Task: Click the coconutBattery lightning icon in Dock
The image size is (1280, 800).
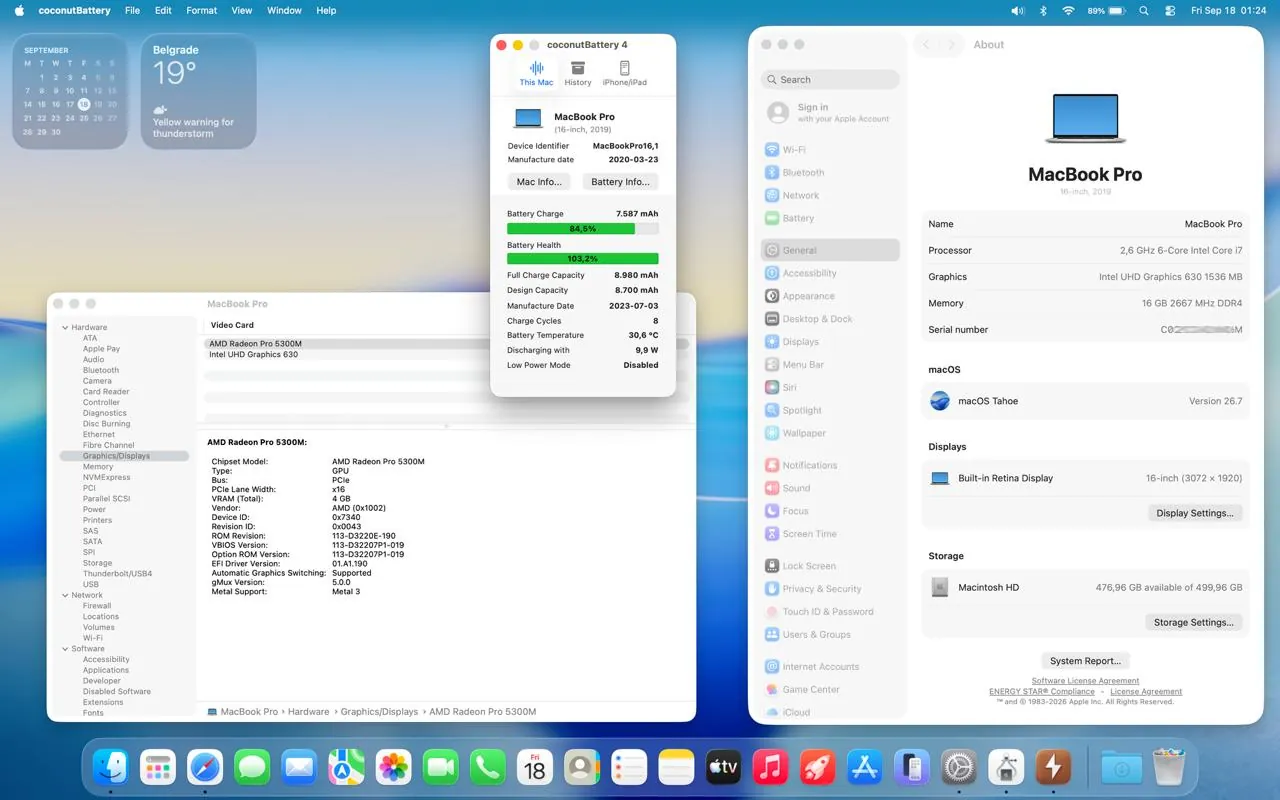Action: click(1053, 767)
